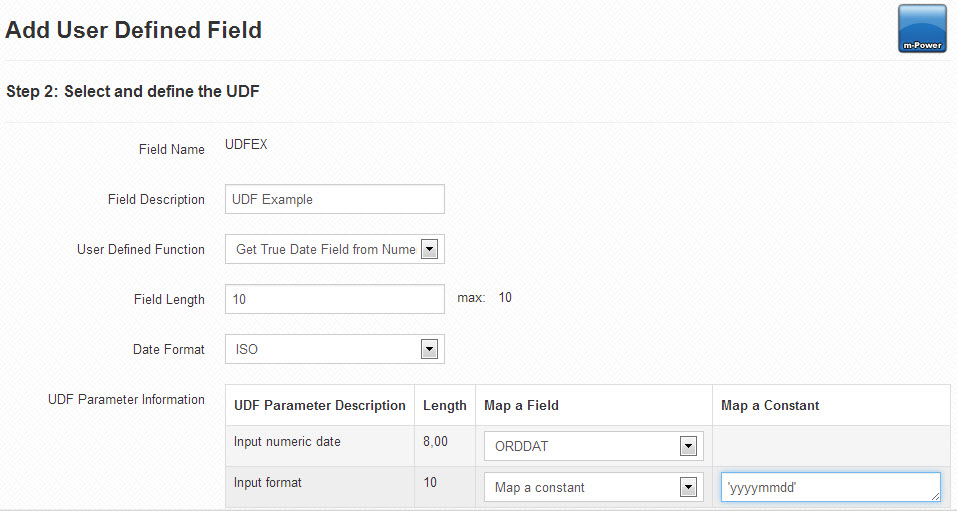Screen dimensions: 957x511
Task: Click the 'Step 2: Select and define the UDF' heading
Action: click(x=132, y=92)
